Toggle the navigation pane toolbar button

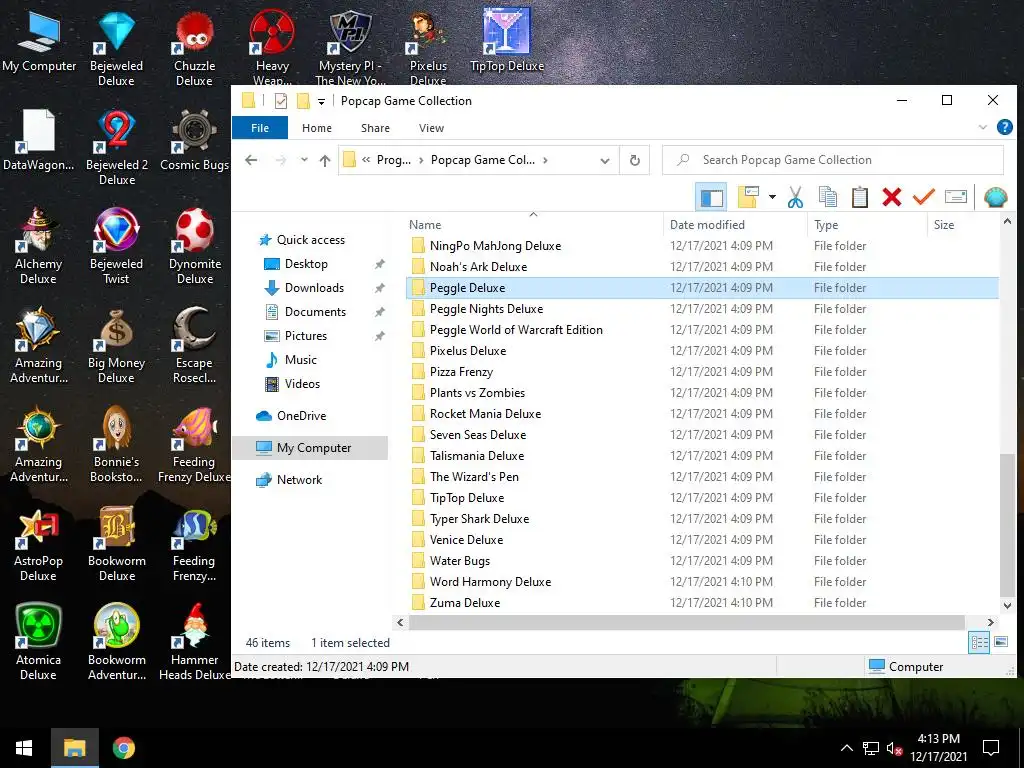coord(711,197)
